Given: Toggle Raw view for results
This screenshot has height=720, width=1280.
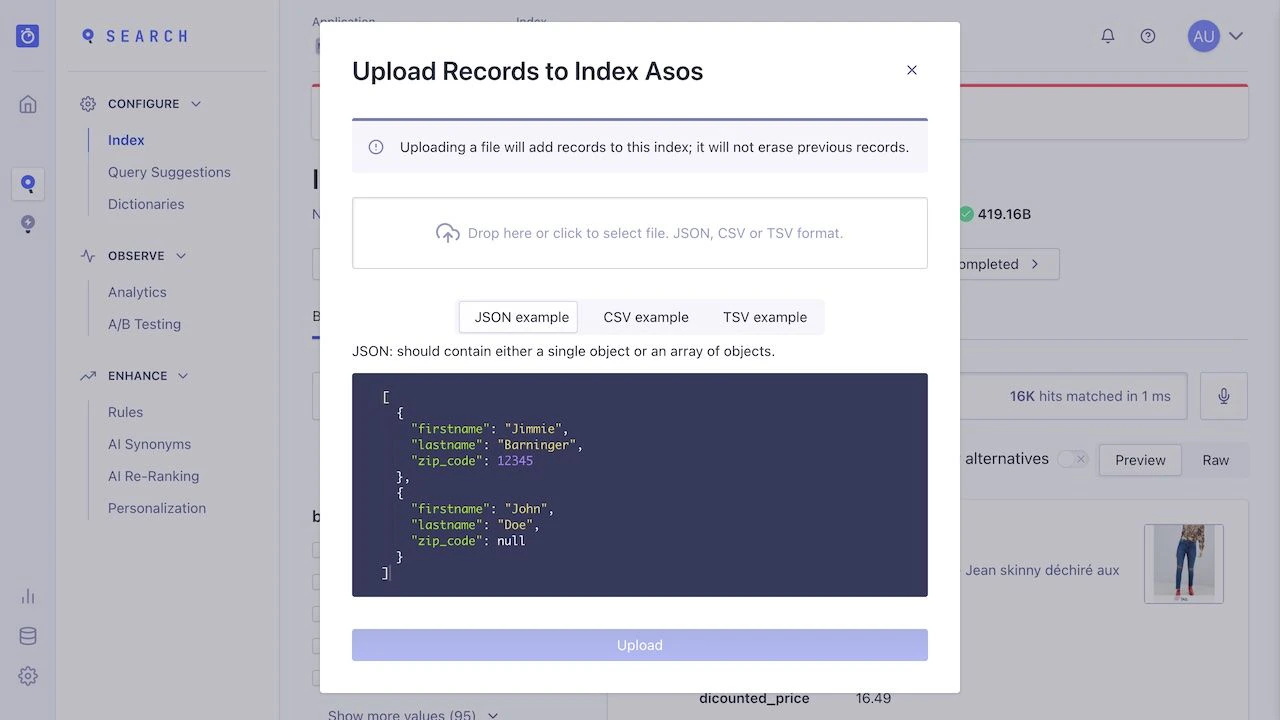Looking at the screenshot, I should click(x=1215, y=460).
